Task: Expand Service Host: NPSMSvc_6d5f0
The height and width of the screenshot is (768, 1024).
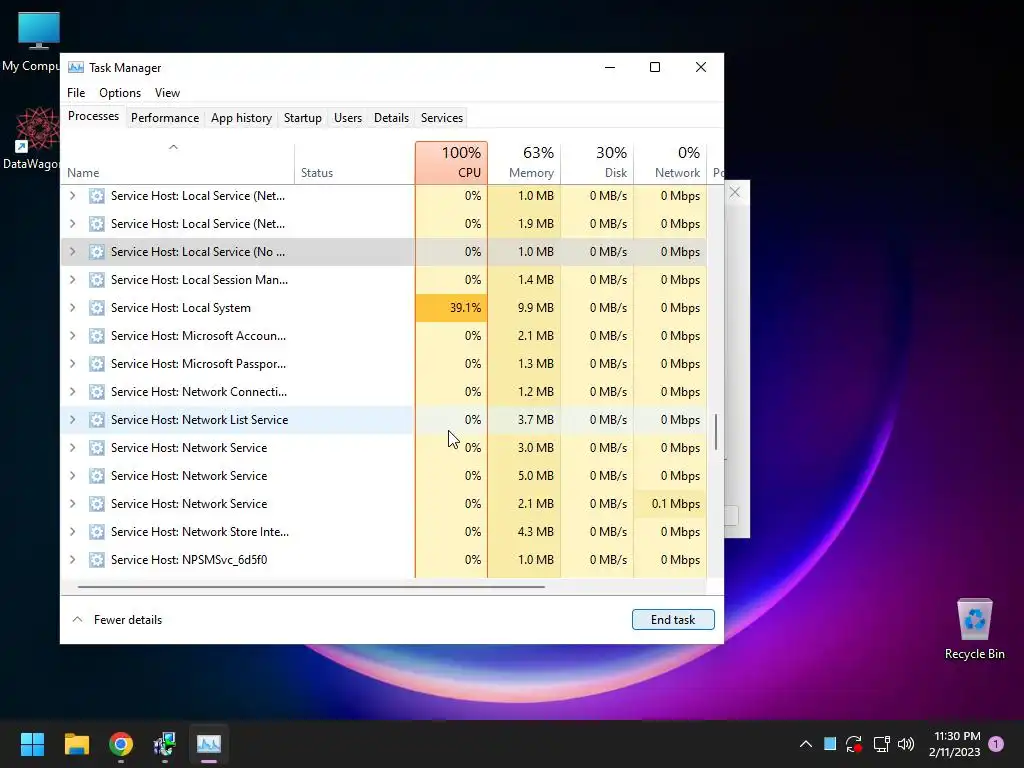Action: [72, 560]
